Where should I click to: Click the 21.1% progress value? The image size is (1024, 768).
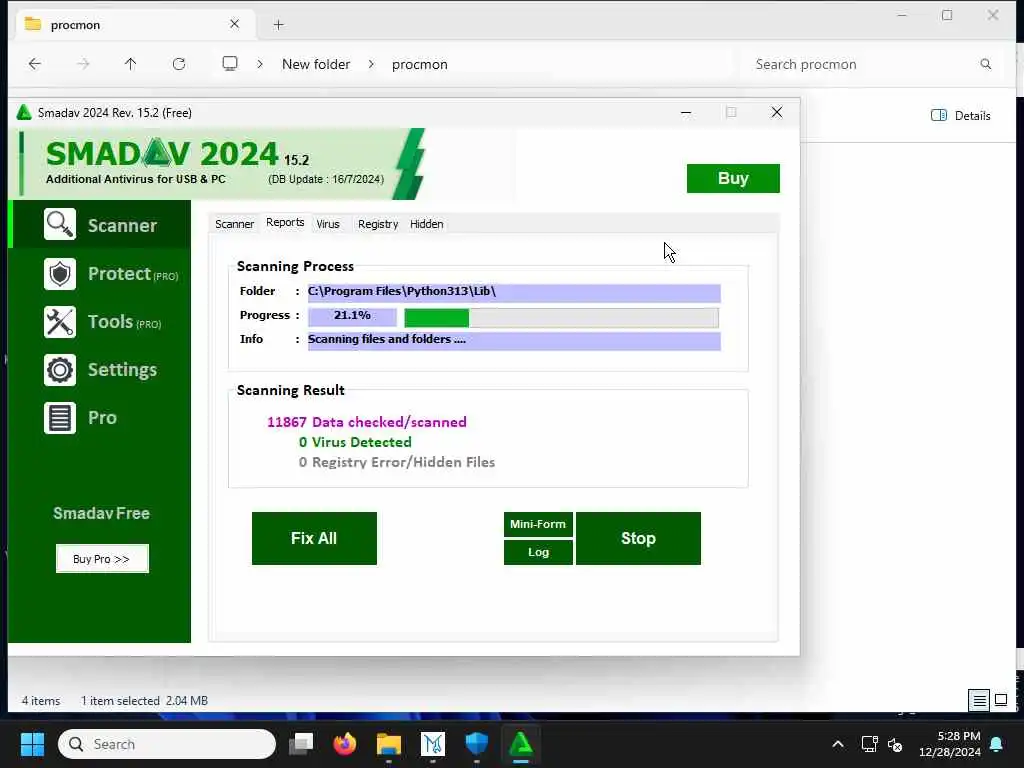(352, 316)
